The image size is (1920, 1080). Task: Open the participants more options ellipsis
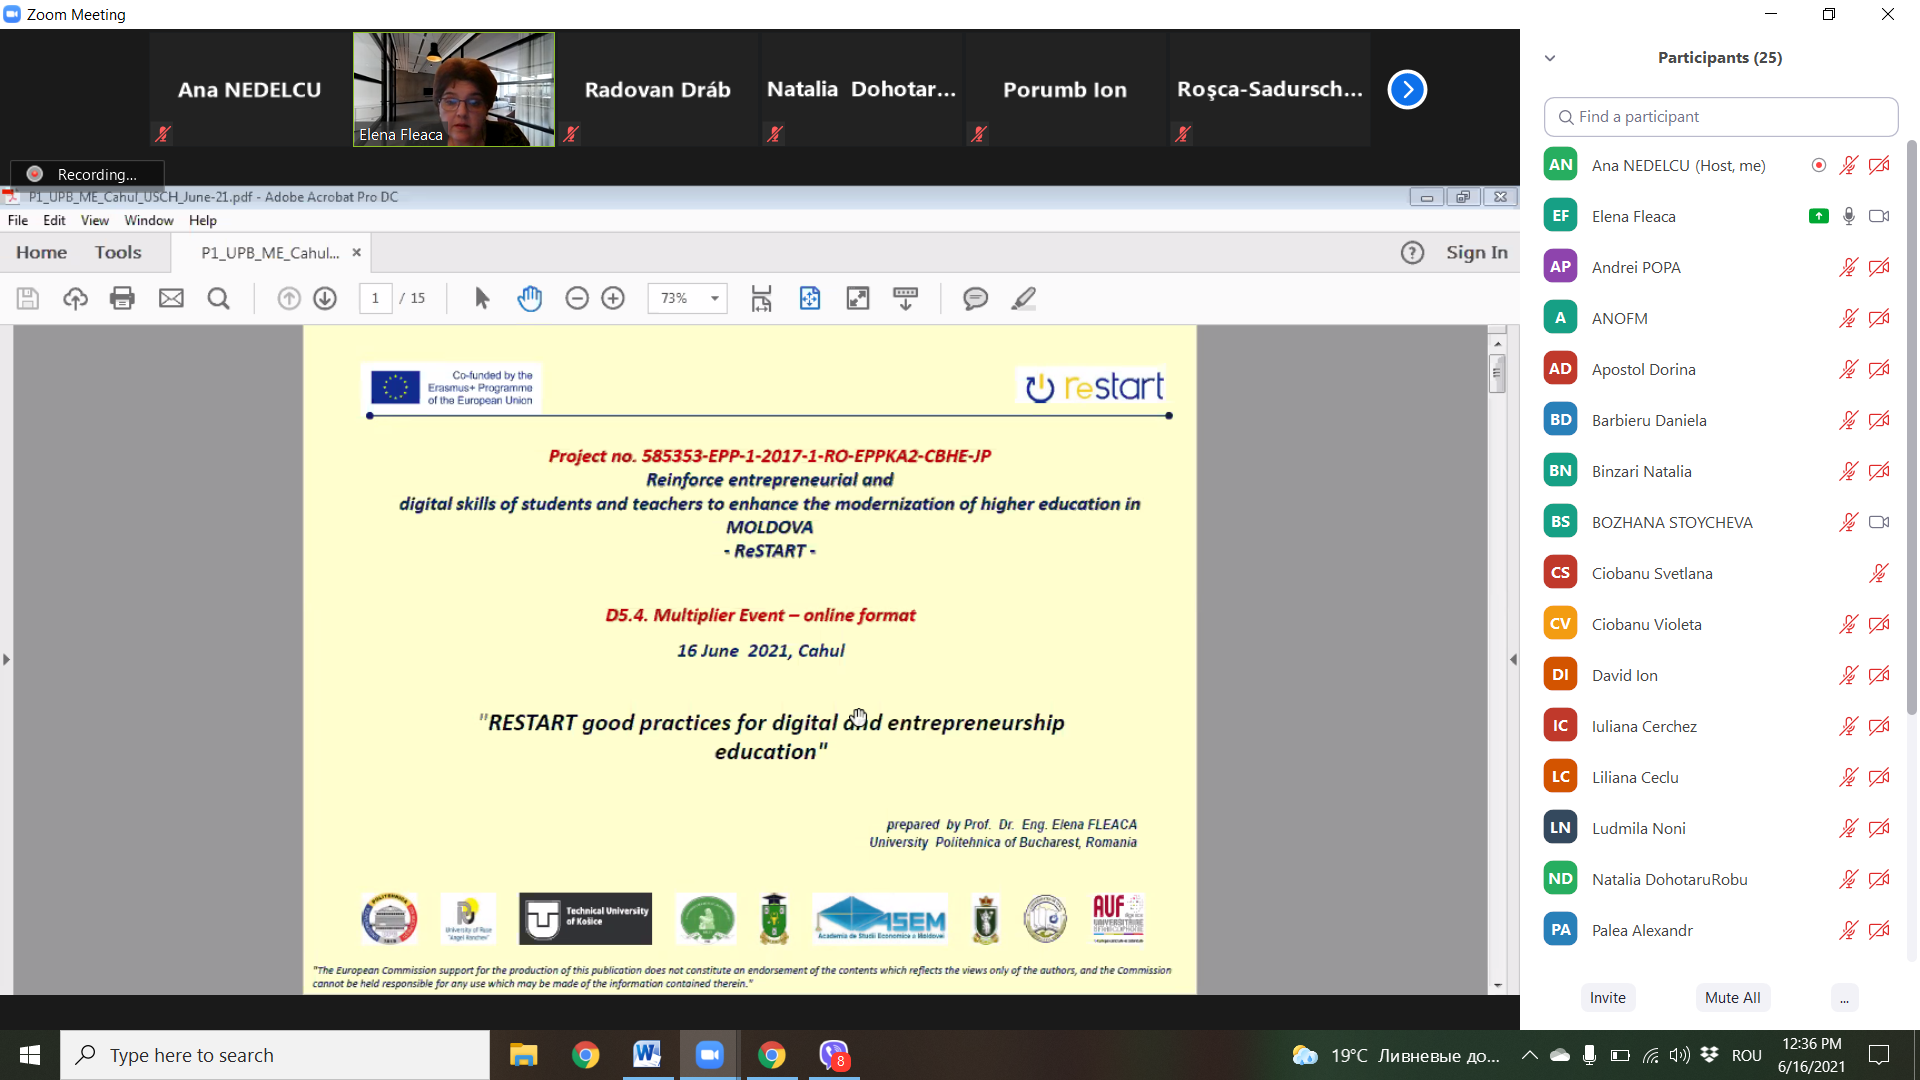click(1844, 998)
